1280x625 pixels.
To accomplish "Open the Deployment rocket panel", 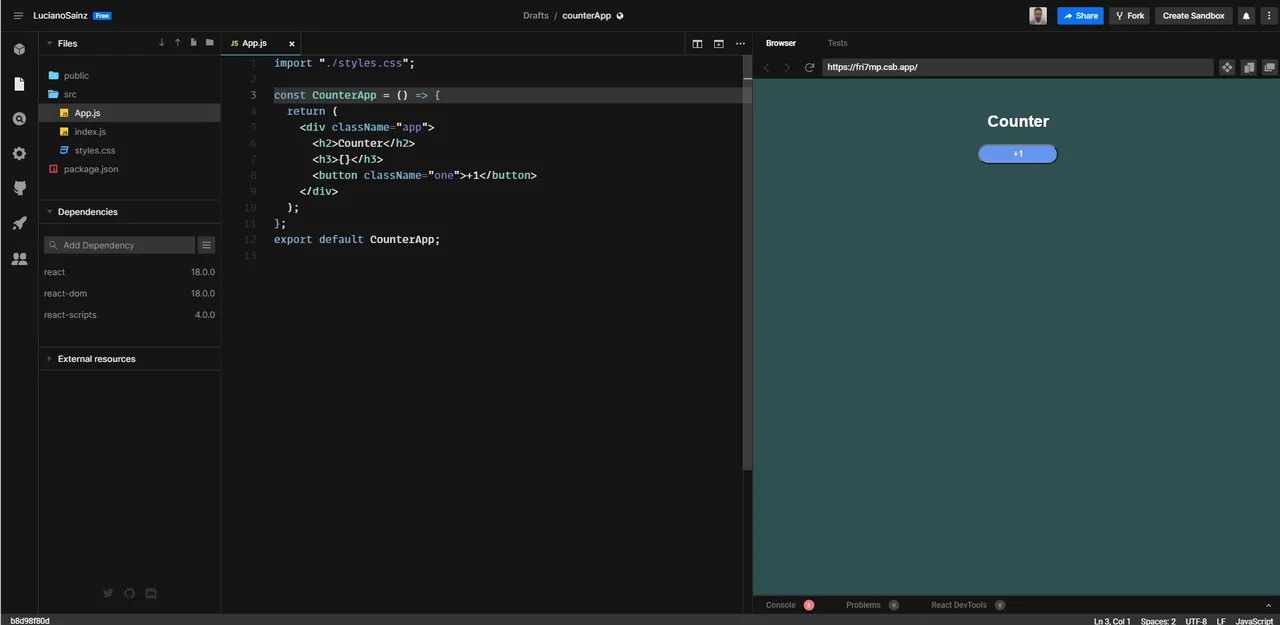I will pos(19,223).
